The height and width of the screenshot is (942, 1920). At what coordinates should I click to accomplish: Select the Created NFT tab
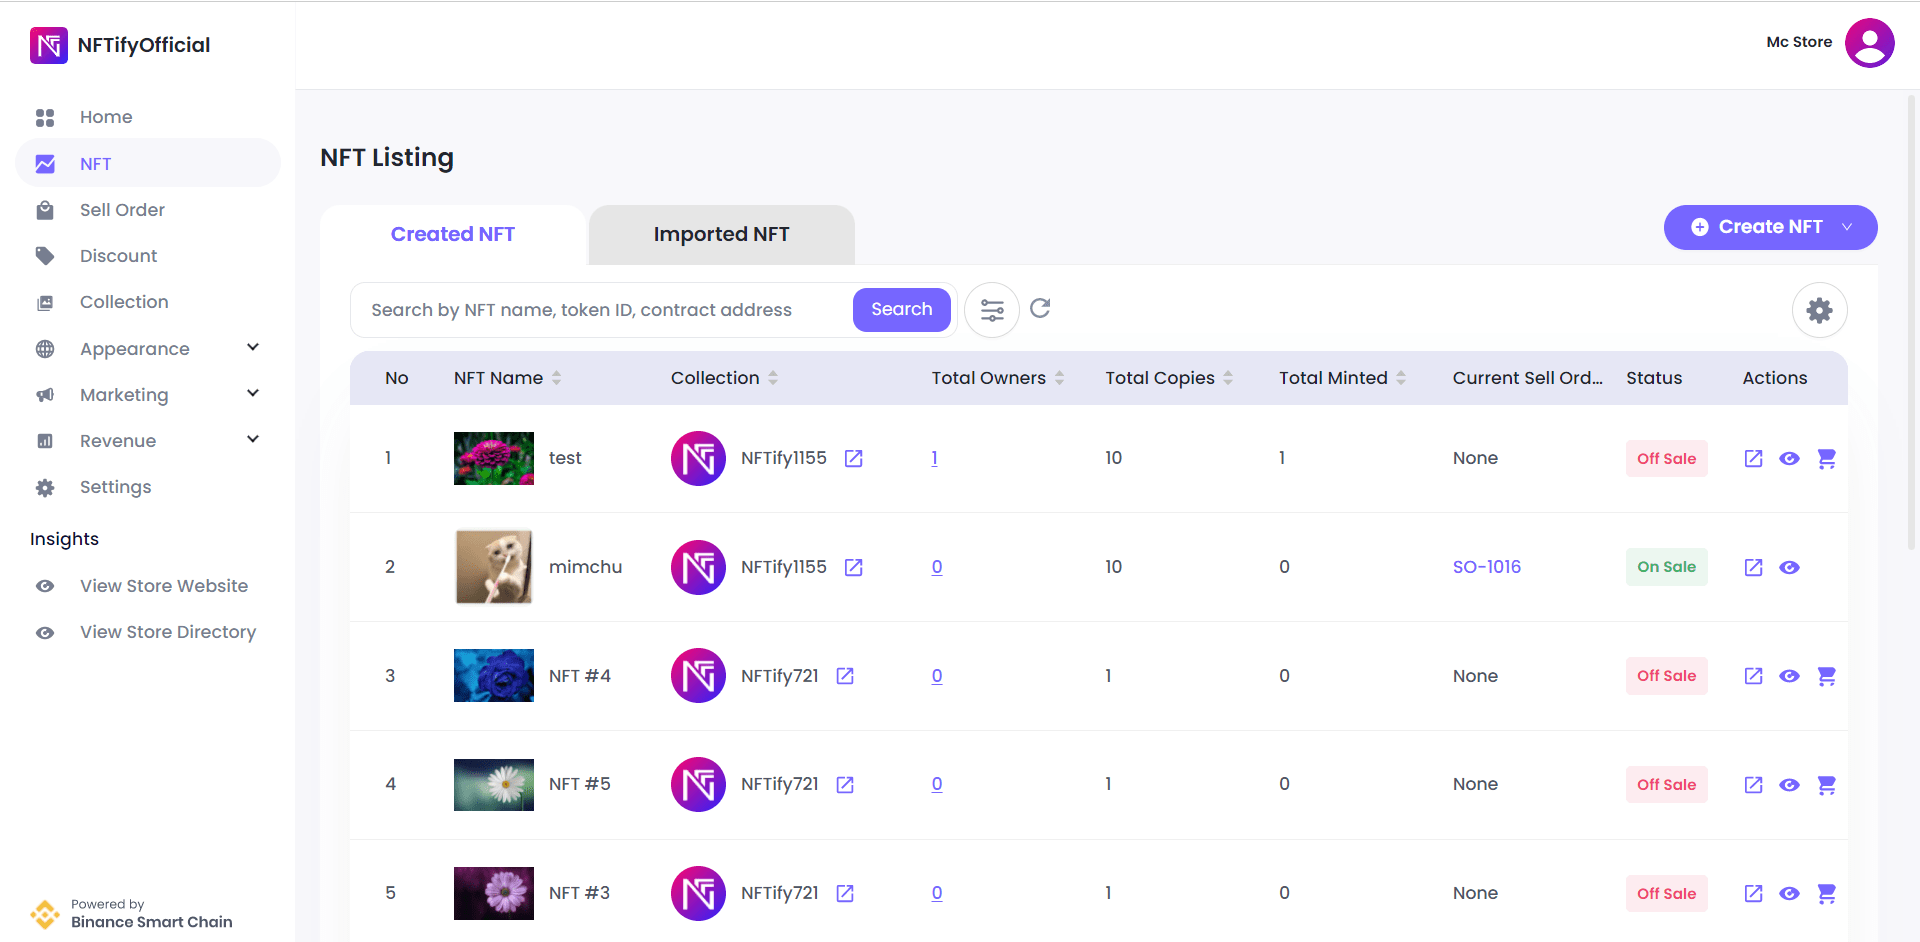pos(452,234)
